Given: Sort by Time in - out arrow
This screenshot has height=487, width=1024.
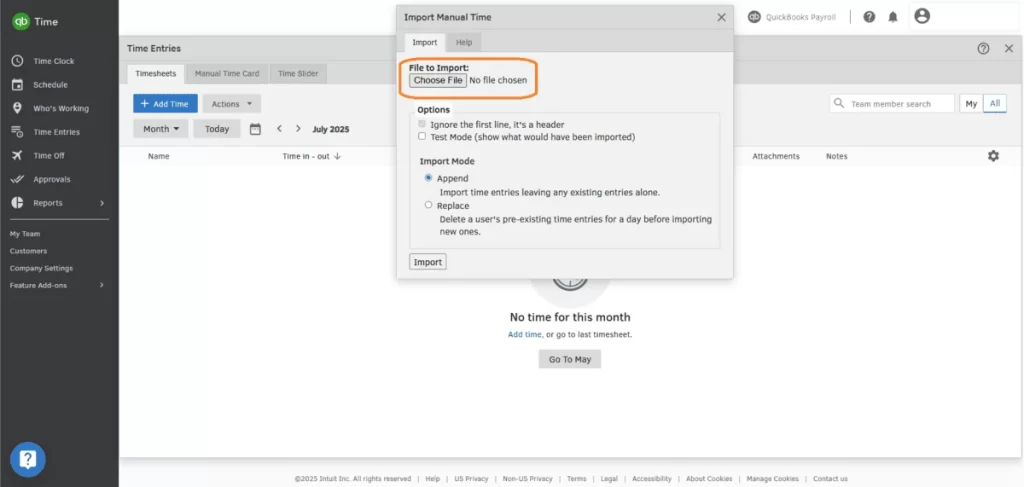Looking at the screenshot, I should coord(338,157).
